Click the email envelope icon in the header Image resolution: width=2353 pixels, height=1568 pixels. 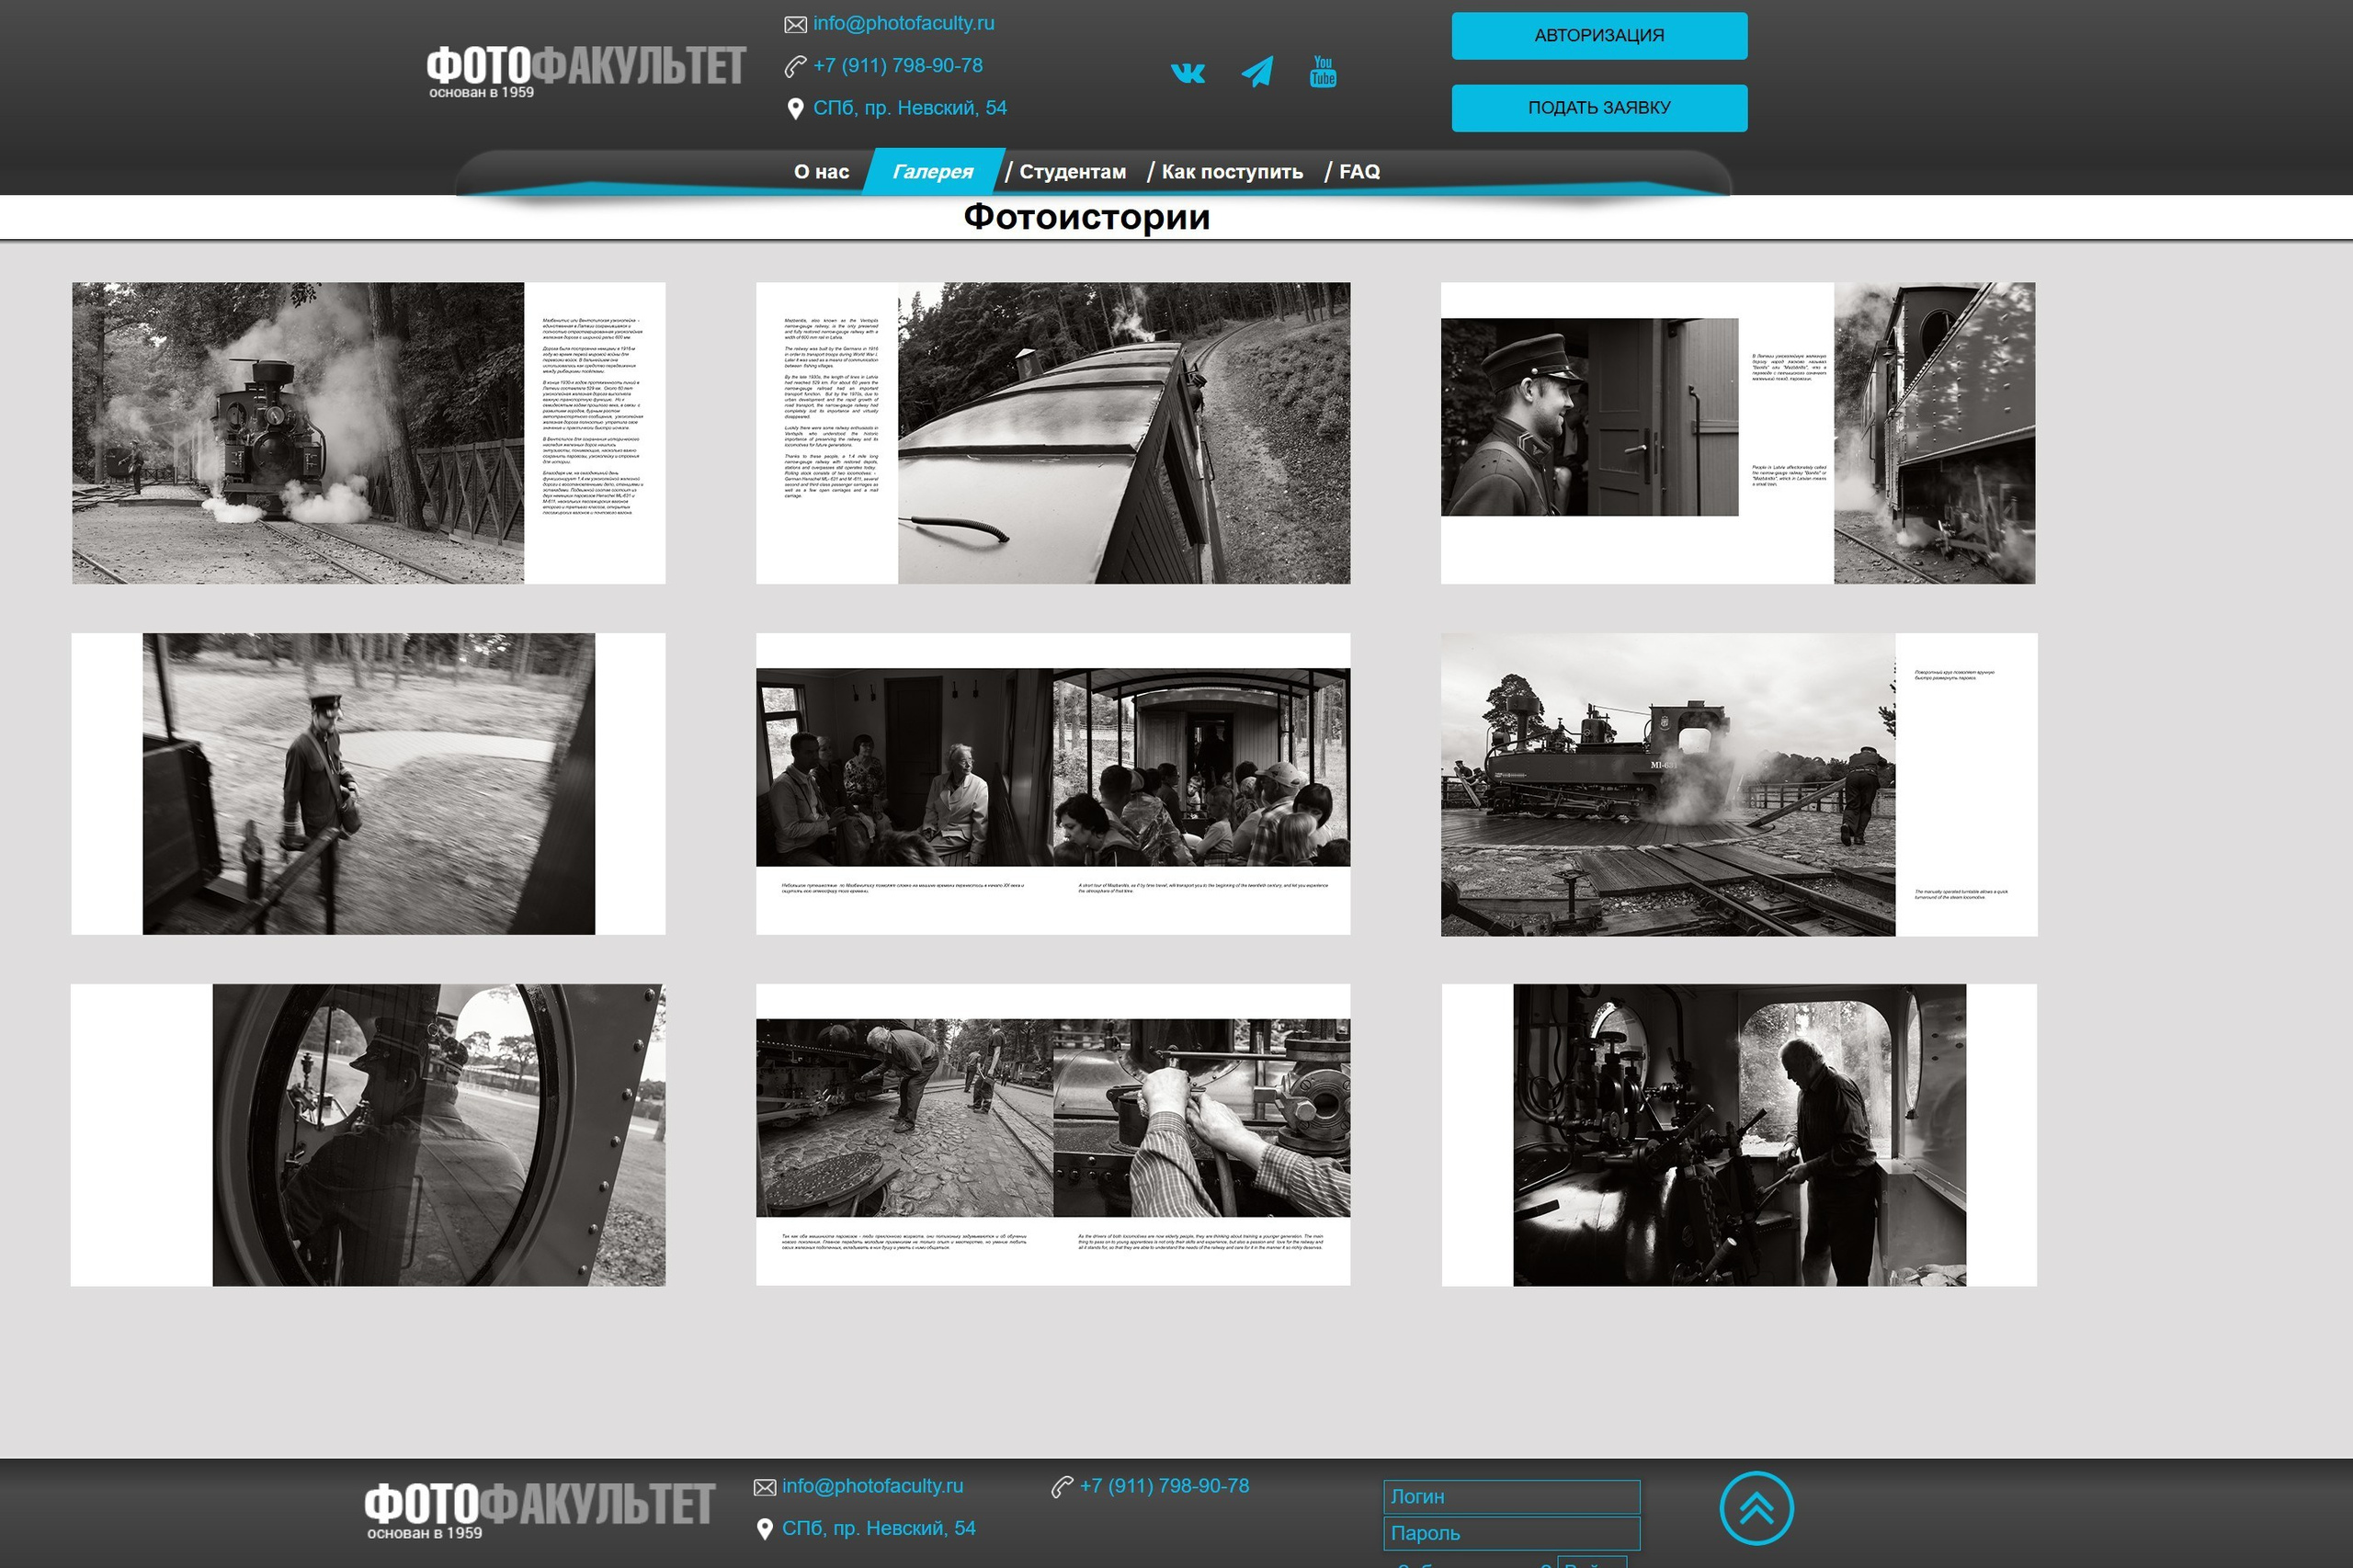795,22
